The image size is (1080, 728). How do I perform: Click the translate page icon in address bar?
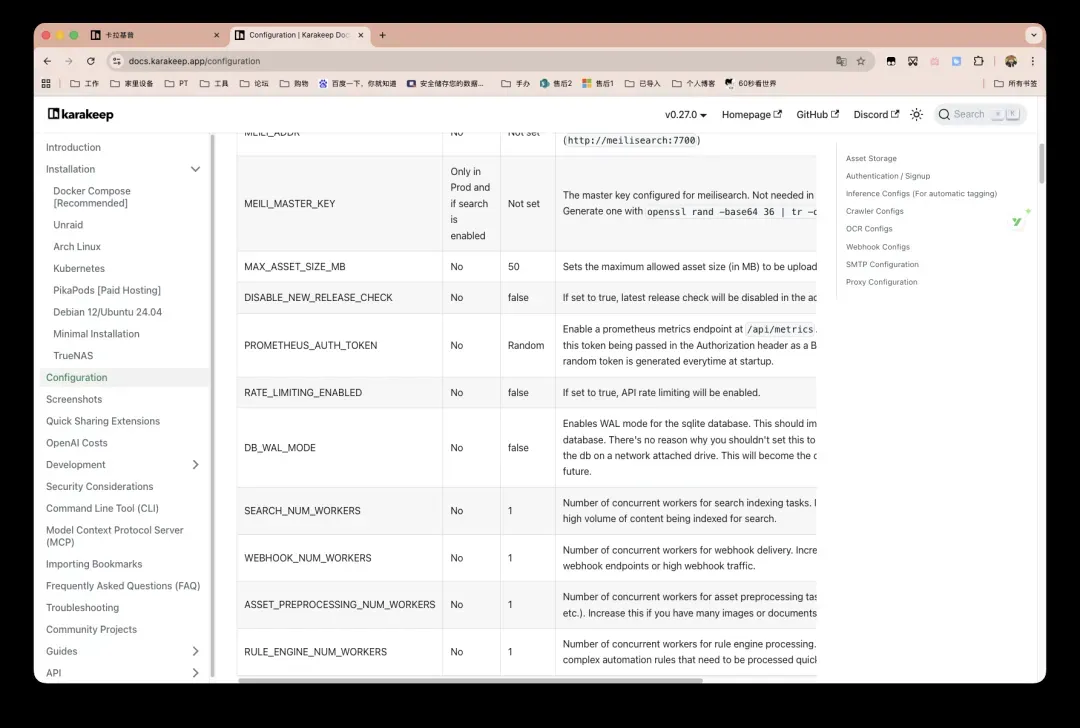841,61
